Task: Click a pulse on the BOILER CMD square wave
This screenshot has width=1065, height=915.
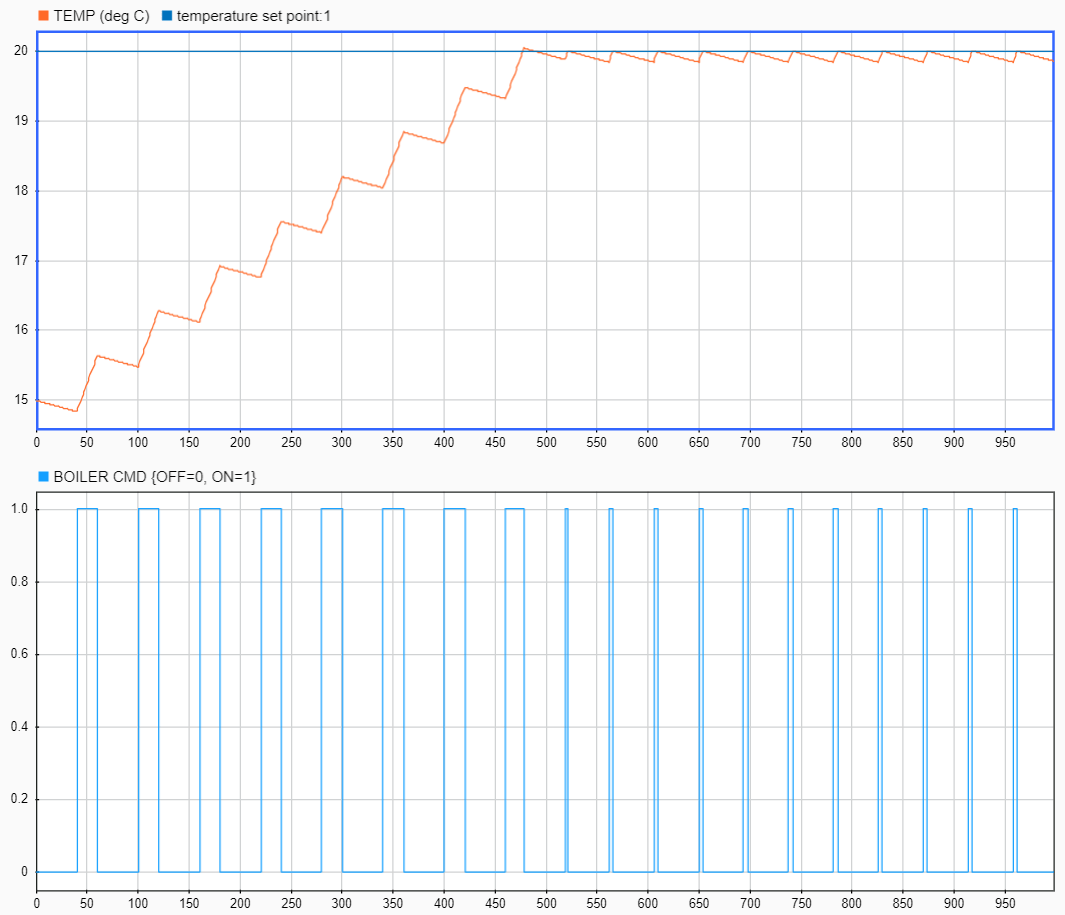Action: [x=88, y=510]
